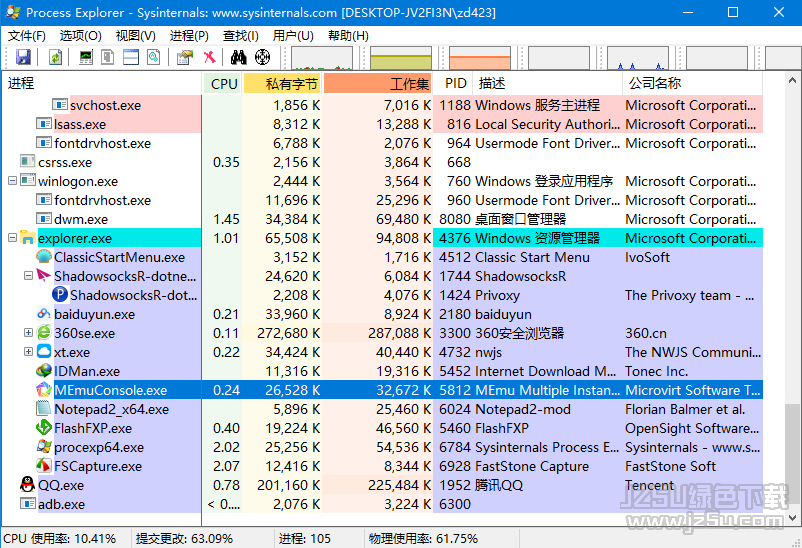Click the company name "Tonec Inc."
This screenshot has height=548, width=802.
(x=656, y=371)
